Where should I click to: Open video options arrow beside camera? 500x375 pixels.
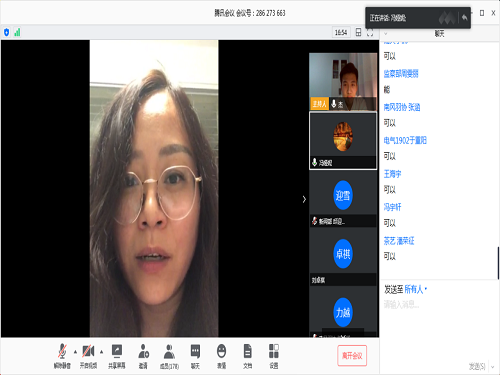click(x=101, y=352)
